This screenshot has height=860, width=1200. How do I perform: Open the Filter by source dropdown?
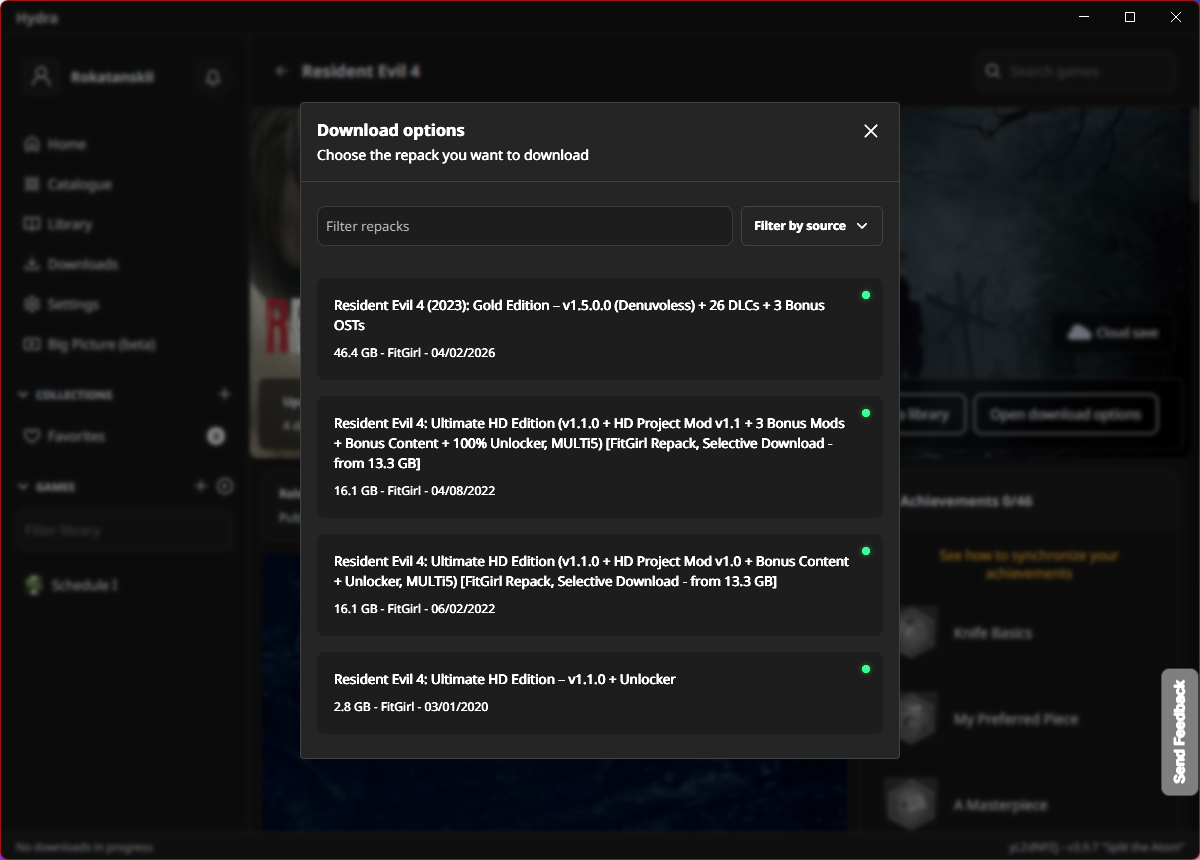[812, 226]
